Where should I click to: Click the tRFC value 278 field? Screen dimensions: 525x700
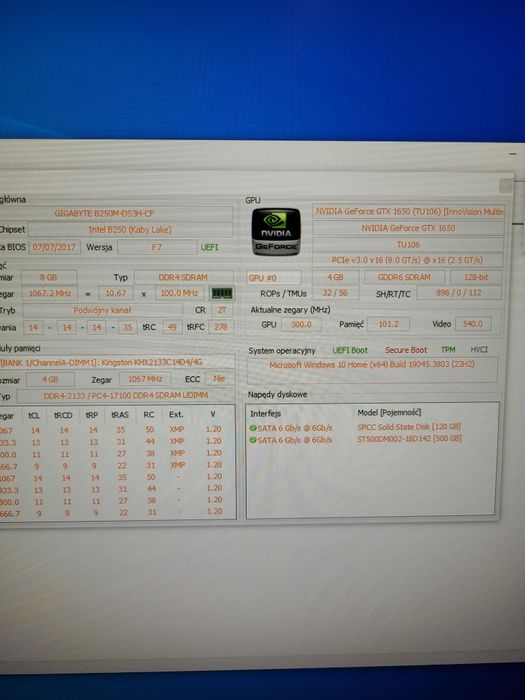coord(221,327)
